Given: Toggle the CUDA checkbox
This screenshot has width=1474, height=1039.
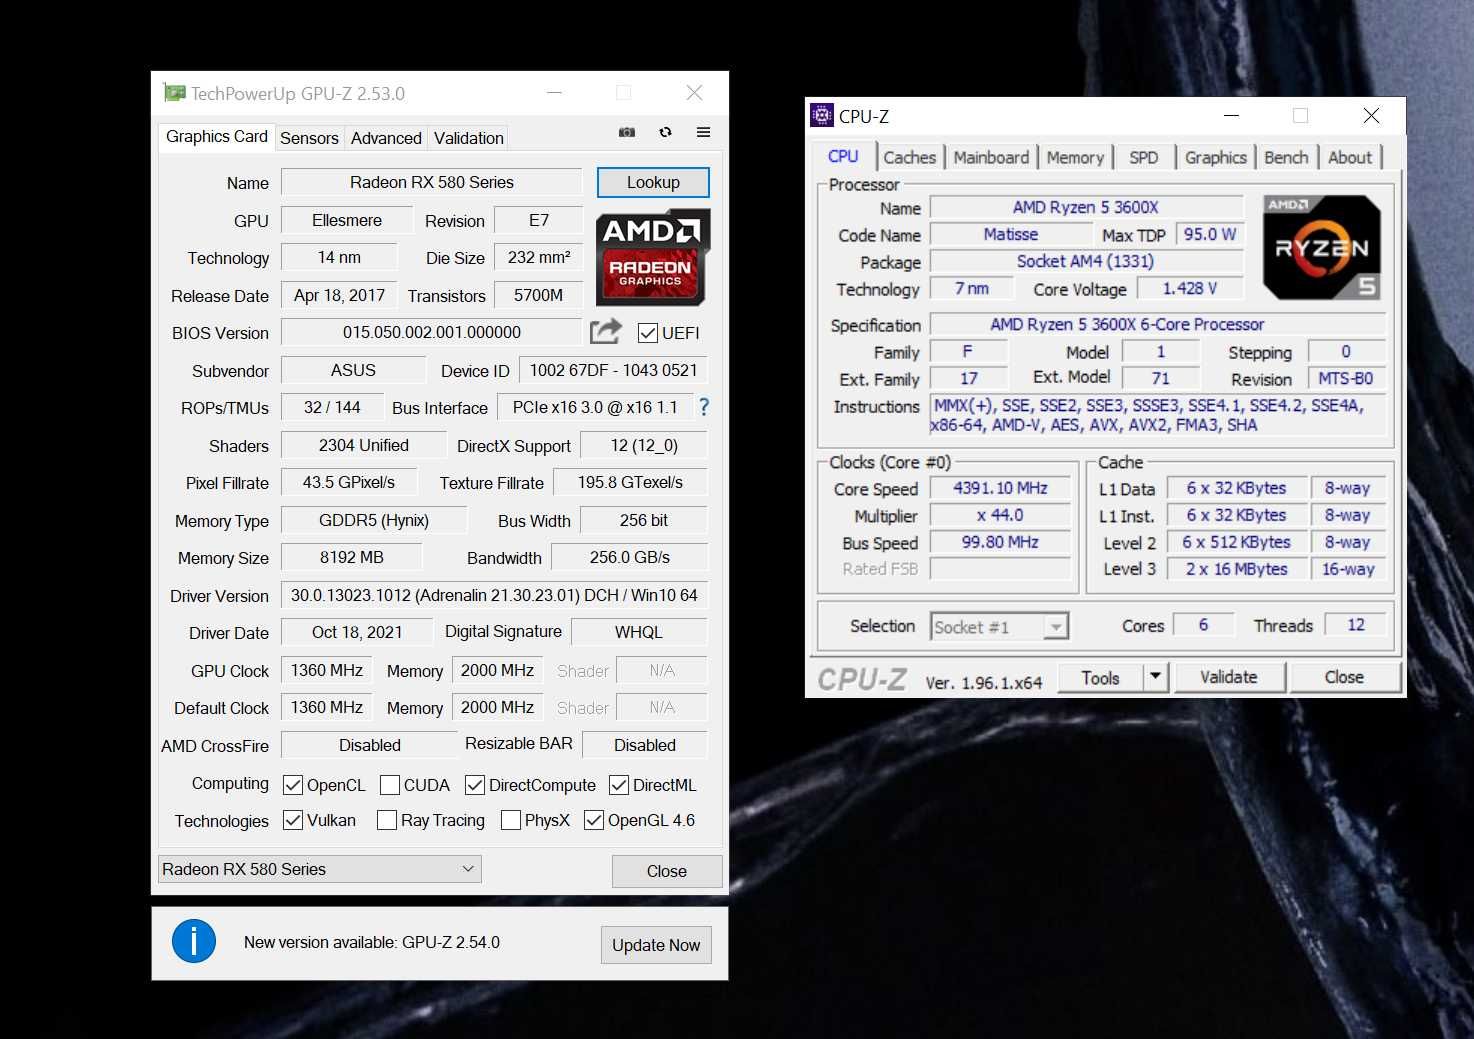Looking at the screenshot, I should tap(390, 785).
